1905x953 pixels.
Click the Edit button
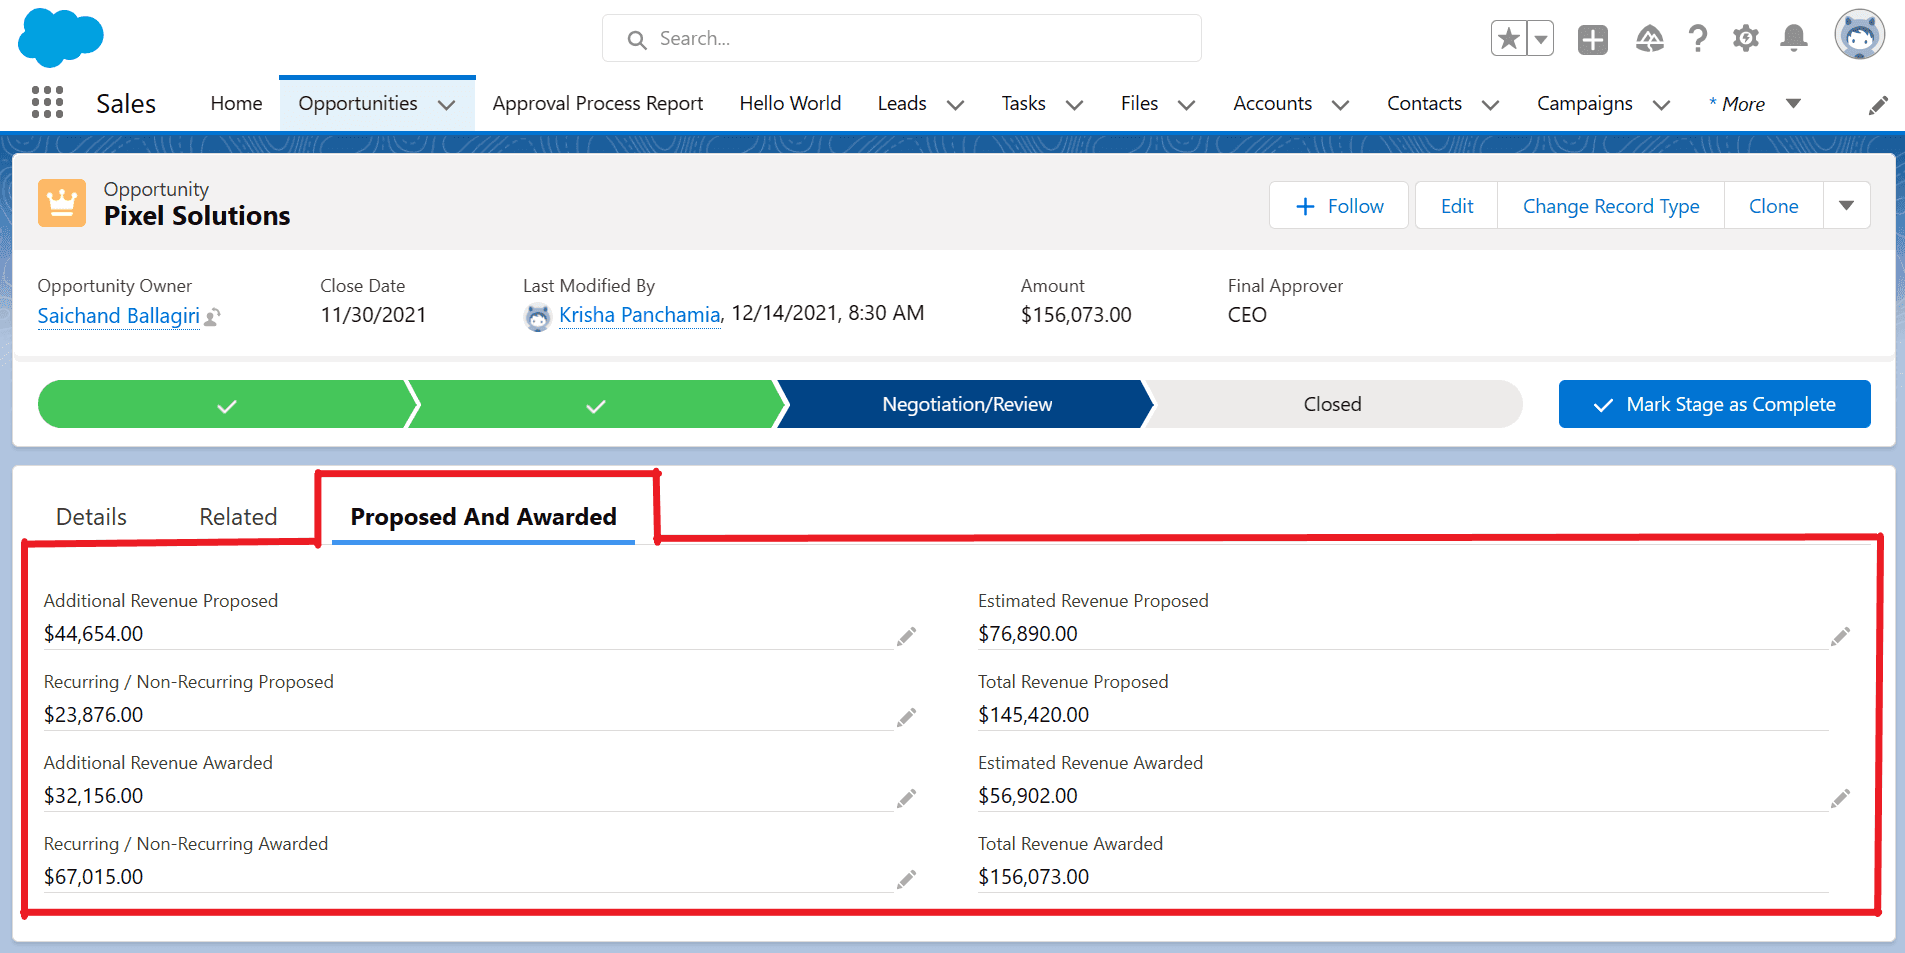tap(1457, 205)
